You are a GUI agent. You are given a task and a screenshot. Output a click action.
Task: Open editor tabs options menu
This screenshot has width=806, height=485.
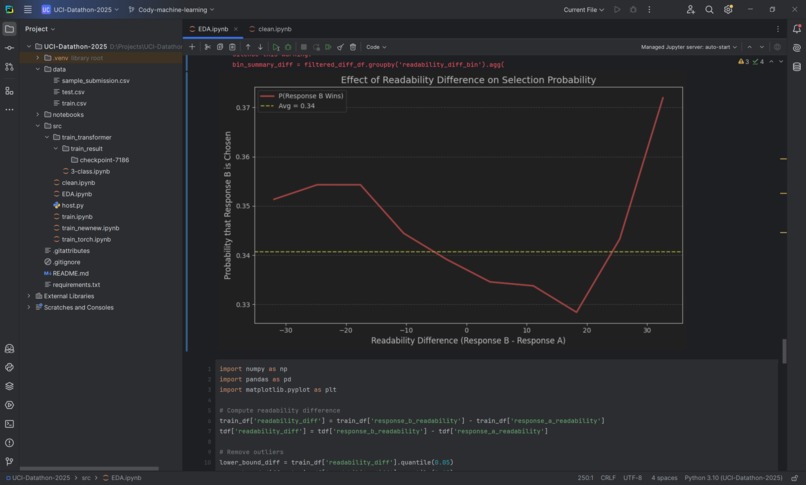pyautogui.click(x=777, y=29)
